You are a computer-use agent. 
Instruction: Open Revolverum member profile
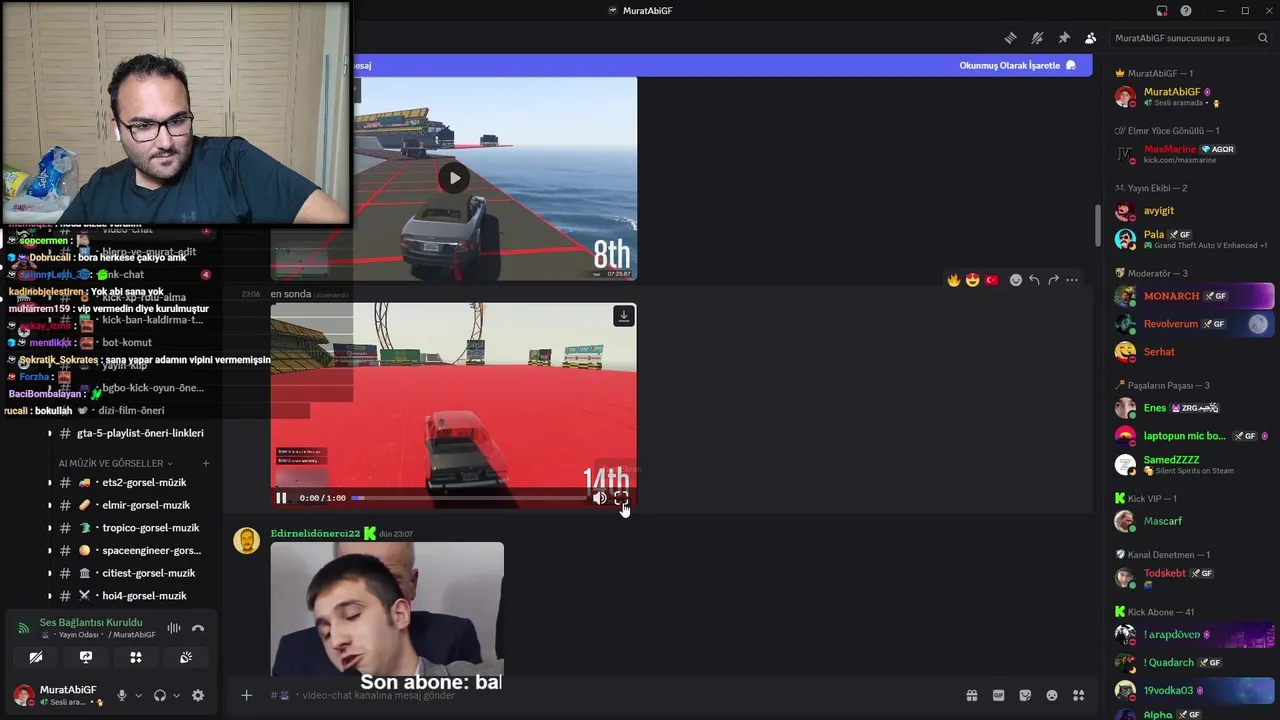(1193, 324)
